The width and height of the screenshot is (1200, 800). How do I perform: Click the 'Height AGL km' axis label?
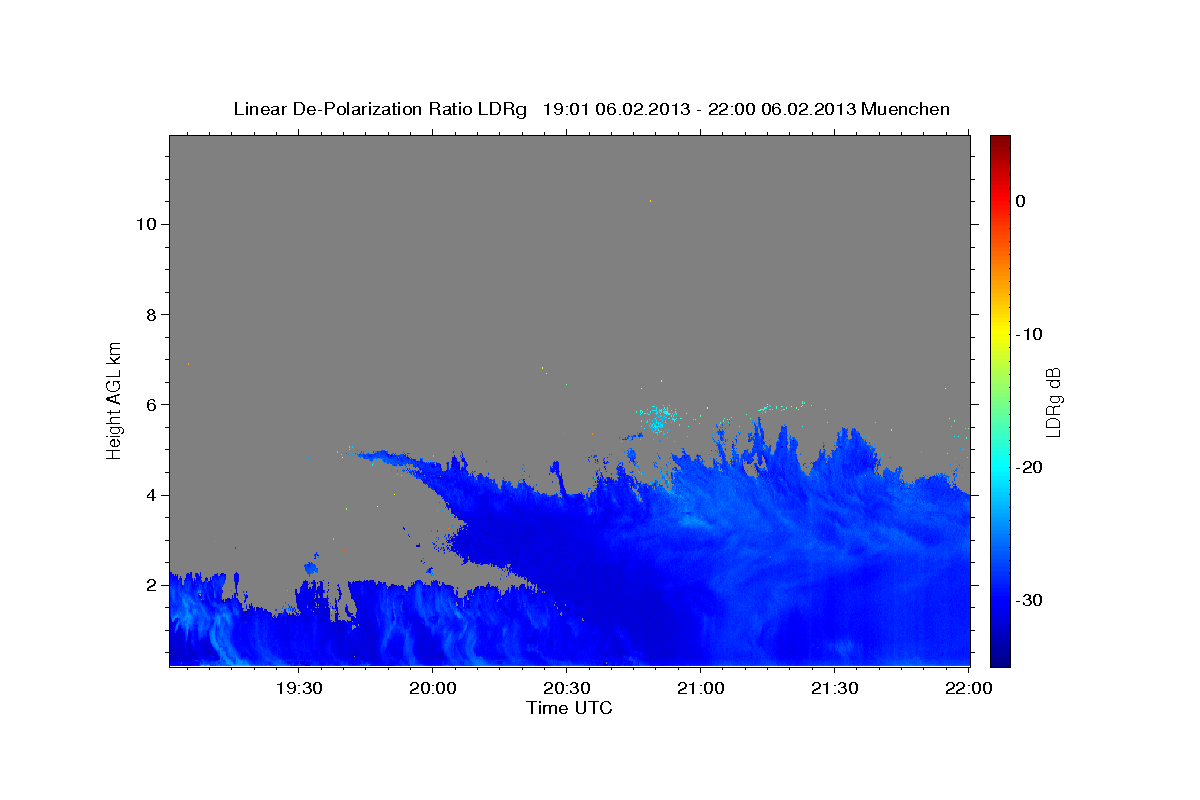(114, 400)
